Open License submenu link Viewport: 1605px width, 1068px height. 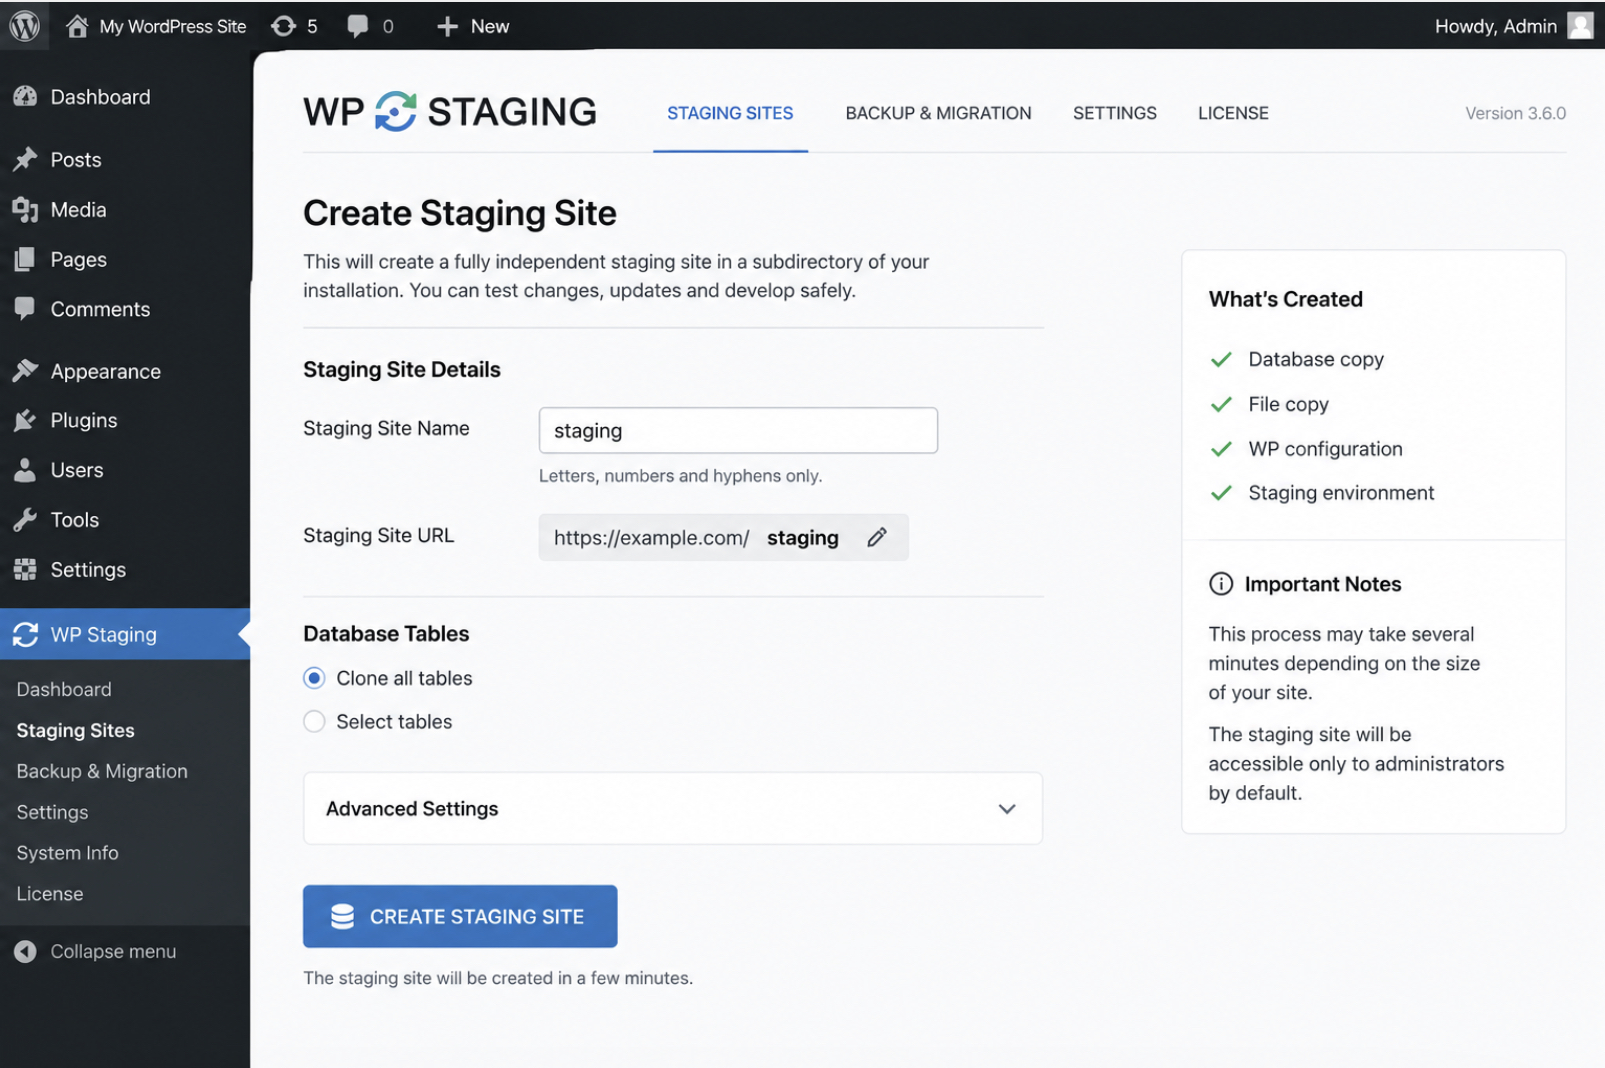(50, 895)
